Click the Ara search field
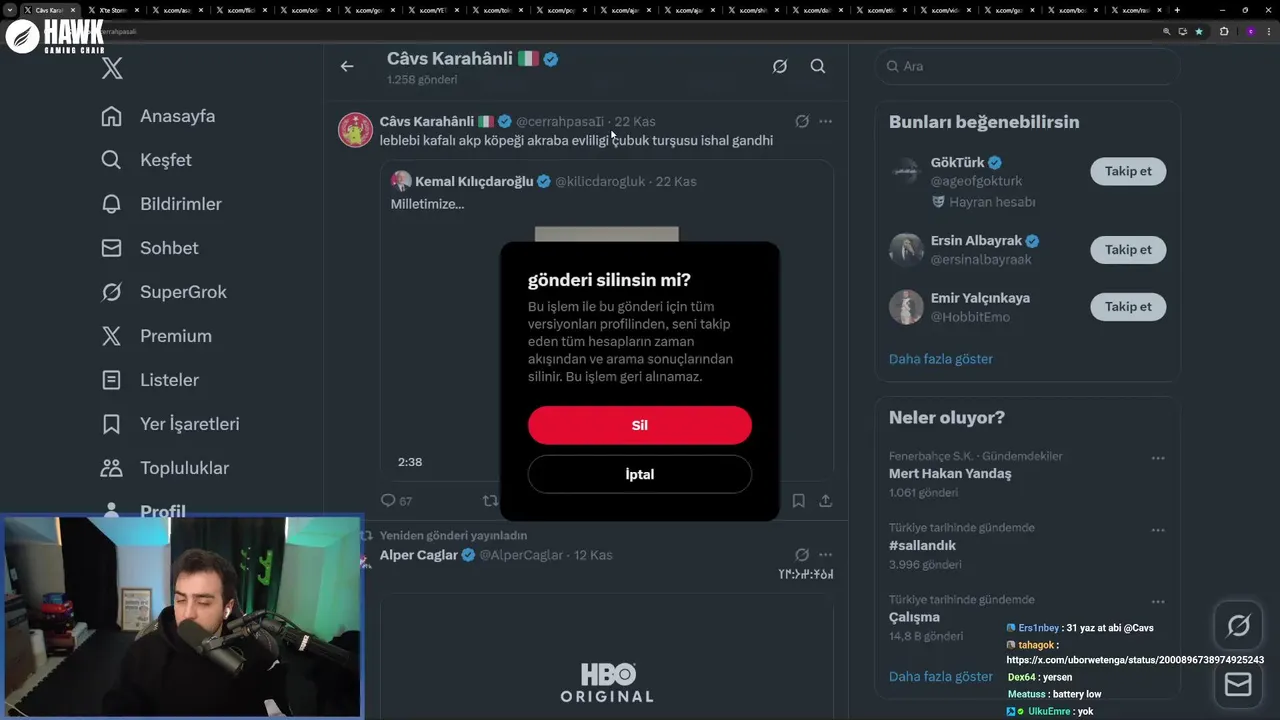The height and width of the screenshot is (720, 1280). coord(1027,66)
